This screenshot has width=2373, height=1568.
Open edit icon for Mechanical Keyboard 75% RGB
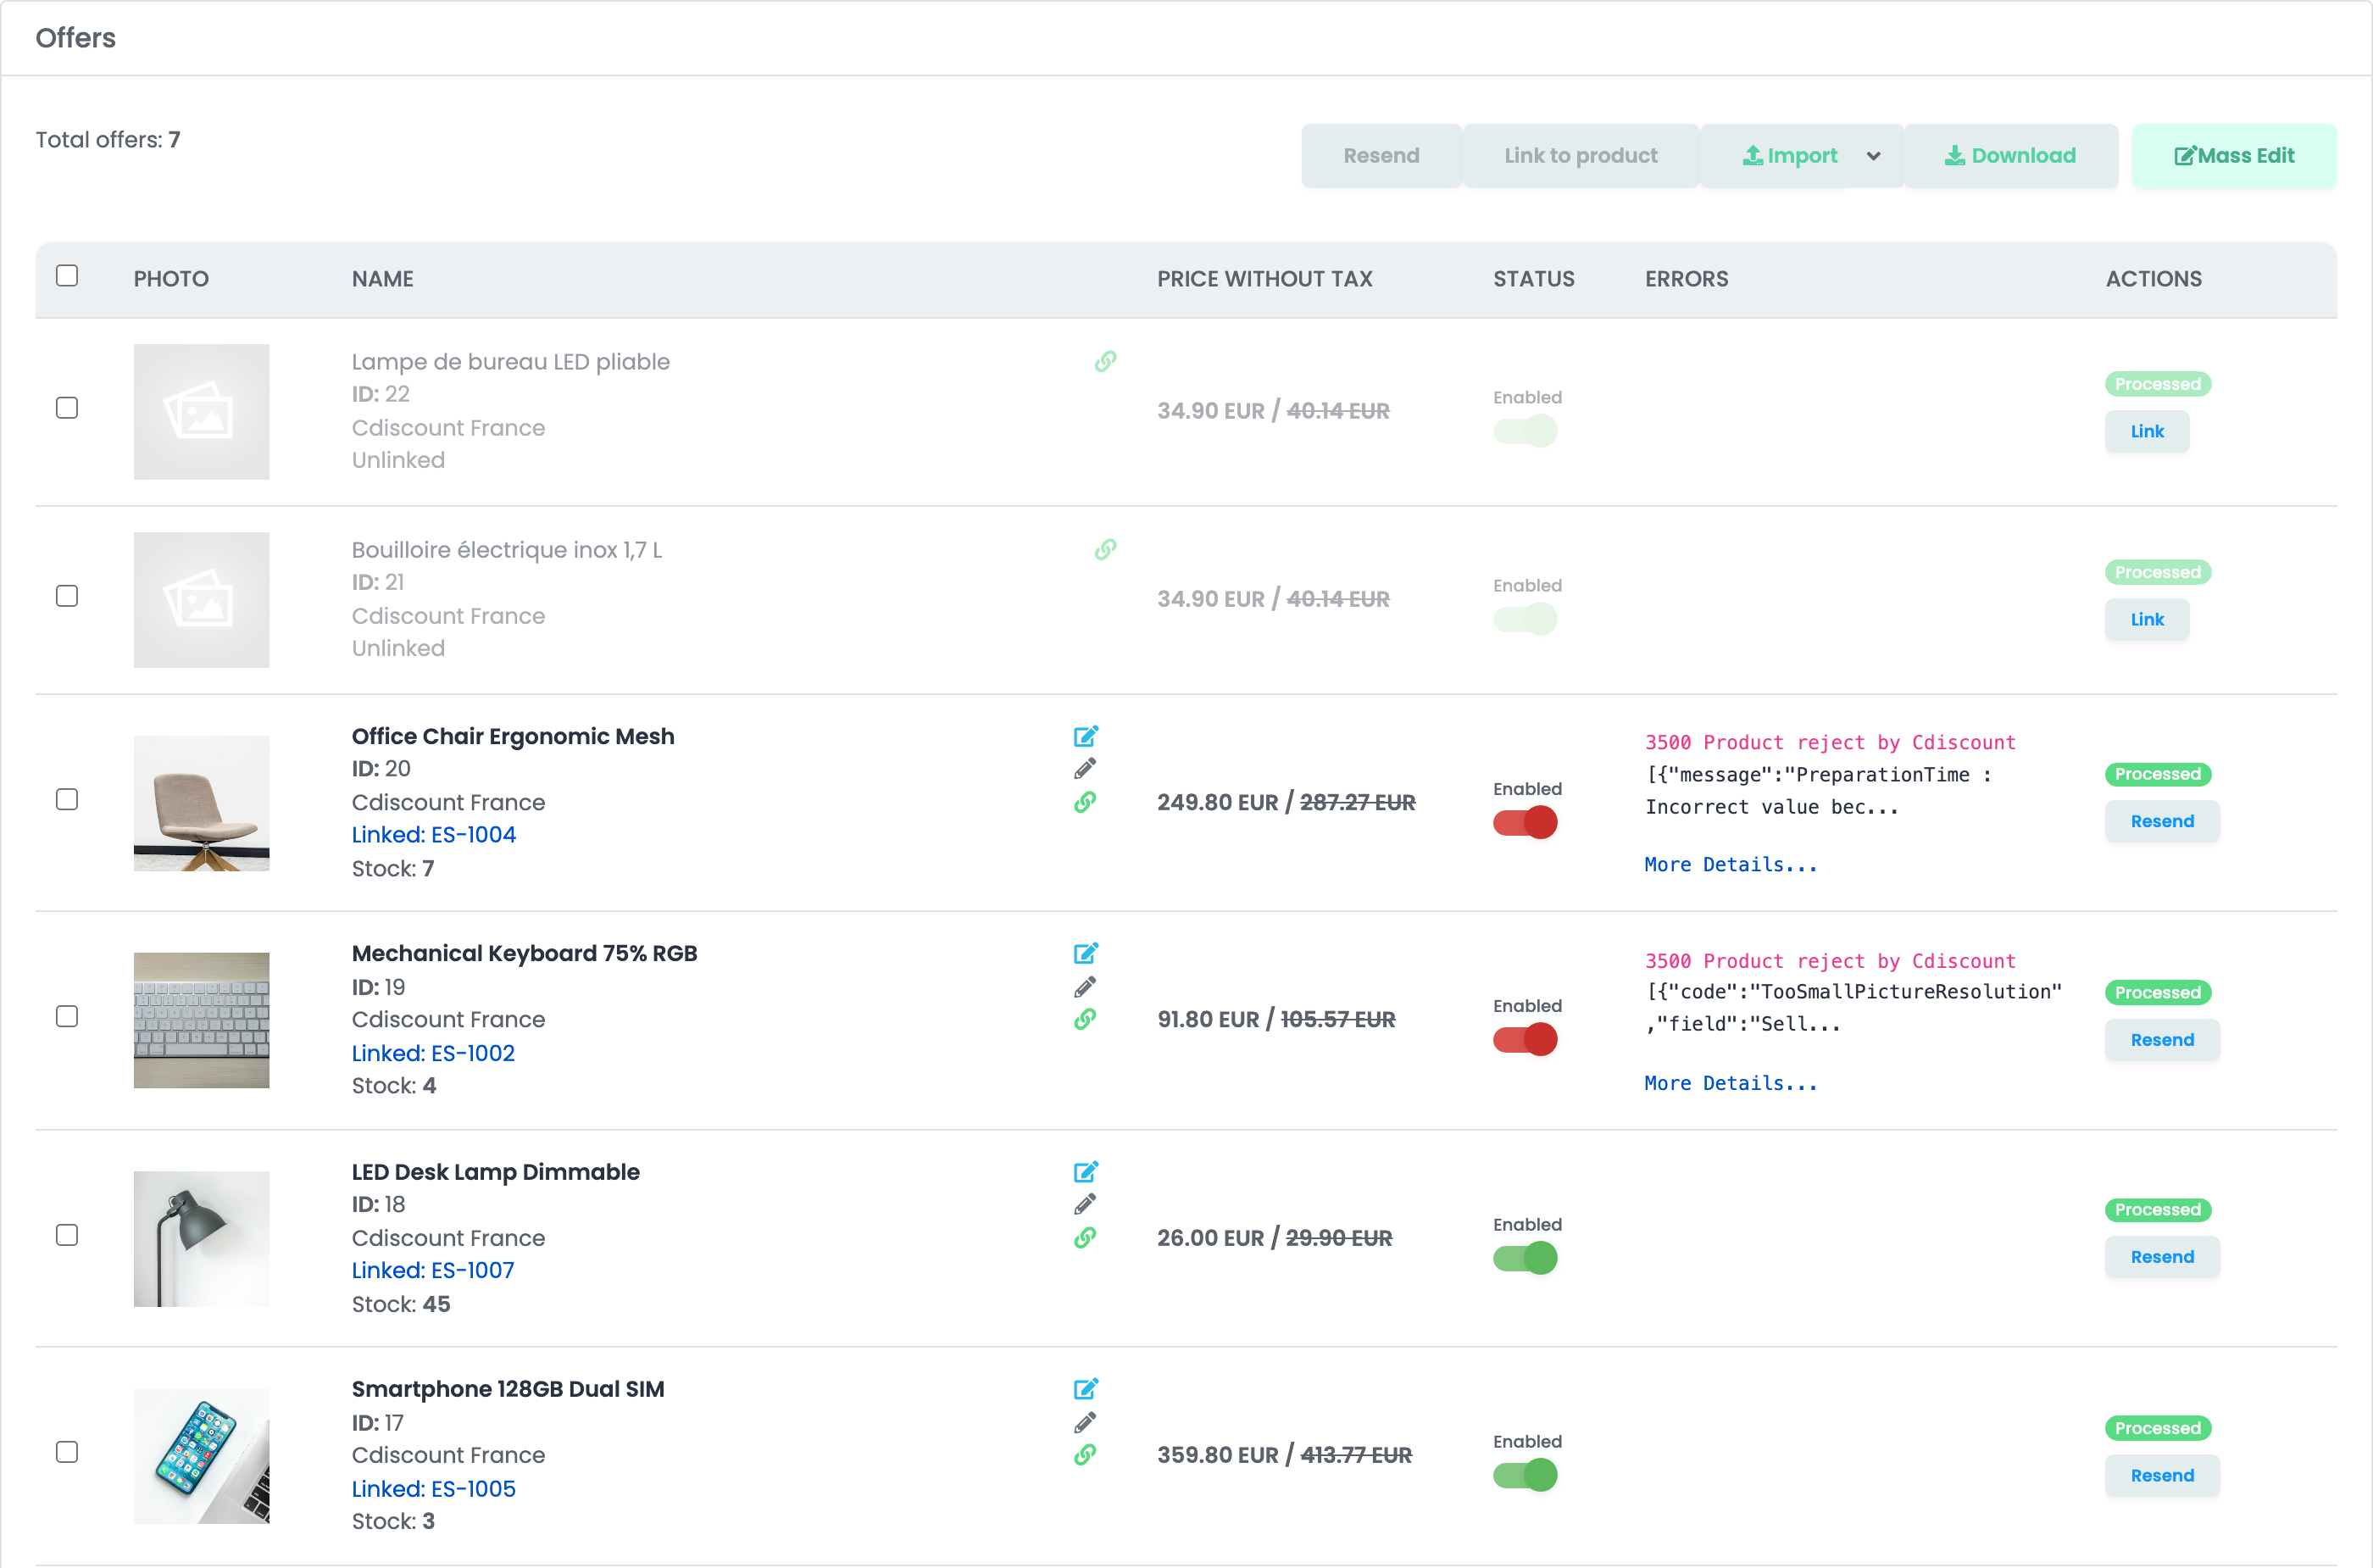1086,953
